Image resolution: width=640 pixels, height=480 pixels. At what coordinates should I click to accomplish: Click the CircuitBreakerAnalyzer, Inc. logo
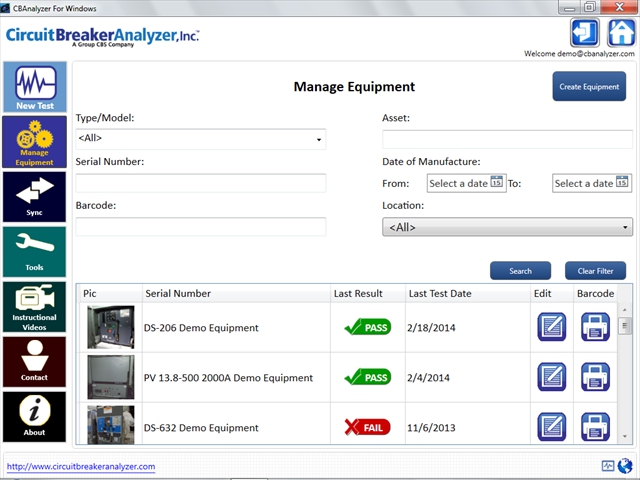pyautogui.click(x=102, y=37)
